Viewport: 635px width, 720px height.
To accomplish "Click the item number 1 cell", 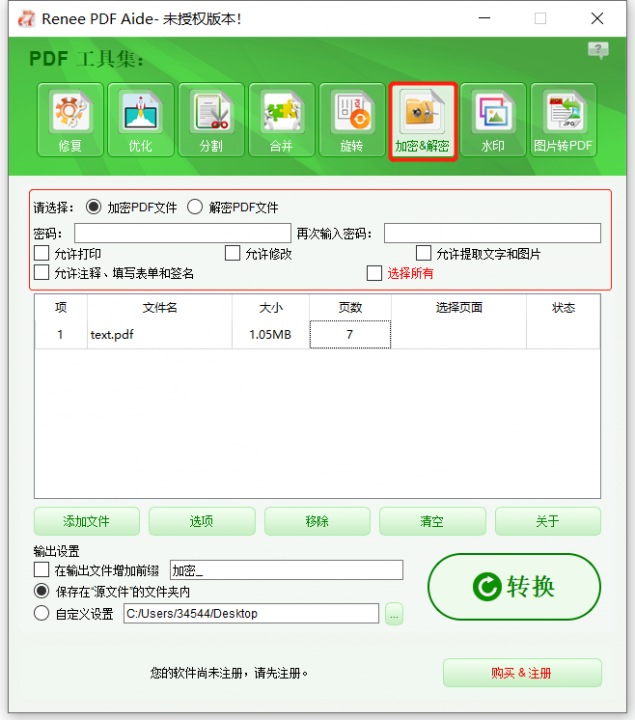I will point(61,334).
